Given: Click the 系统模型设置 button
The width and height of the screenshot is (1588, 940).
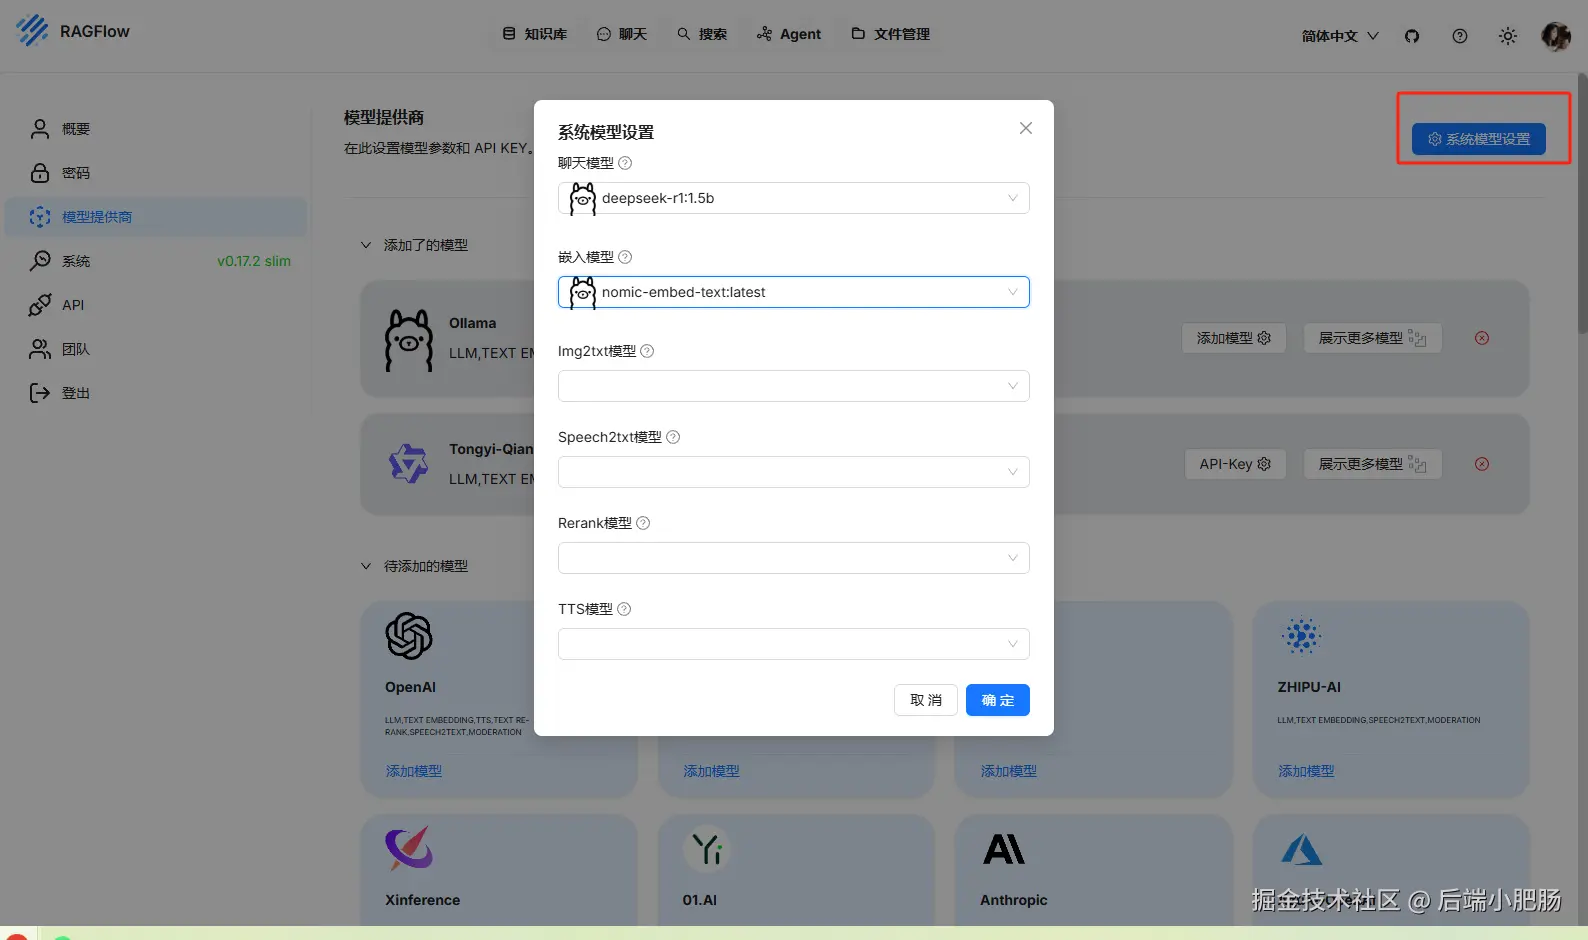Looking at the screenshot, I should pos(1479,139).
